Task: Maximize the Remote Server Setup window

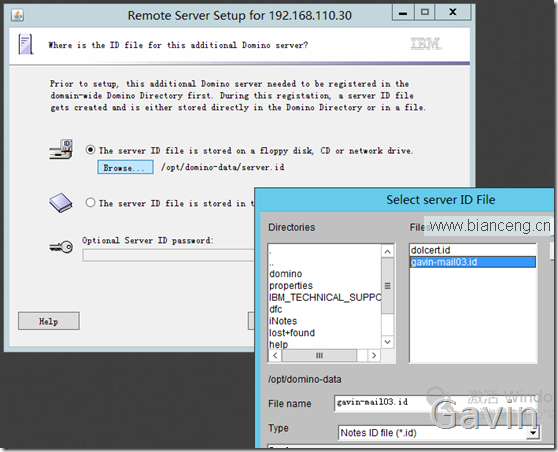Action: 425,12
